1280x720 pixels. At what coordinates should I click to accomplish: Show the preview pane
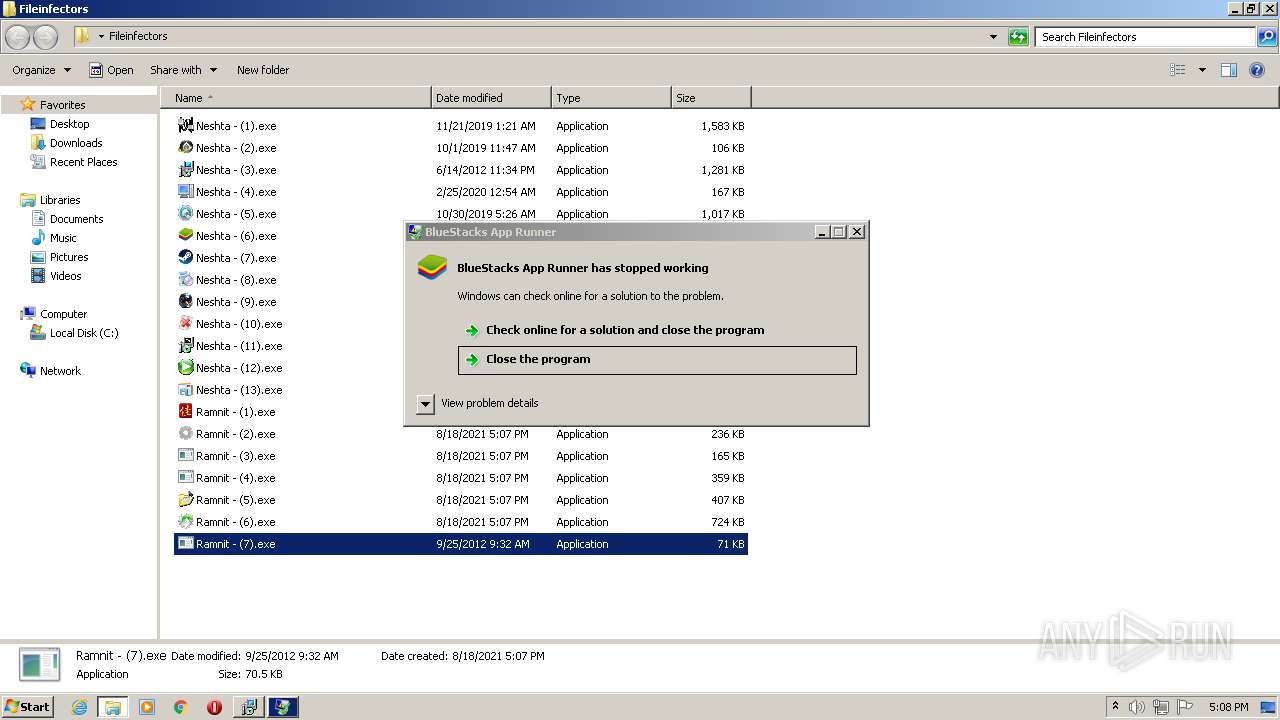1229,70
